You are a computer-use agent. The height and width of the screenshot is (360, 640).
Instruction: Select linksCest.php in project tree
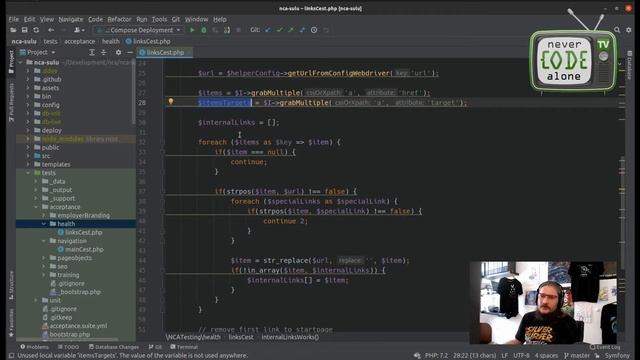pyautogui.click(x=83, y=232)
